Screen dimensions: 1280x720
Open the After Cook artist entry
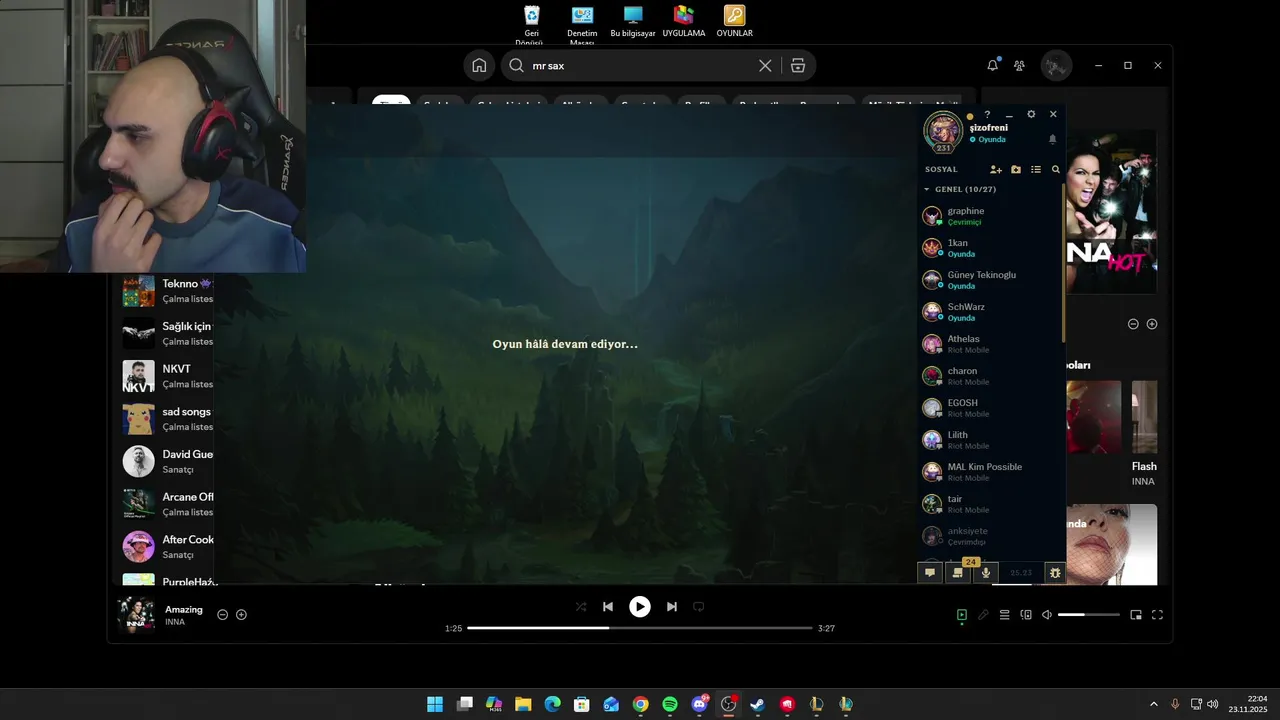[168, 546]
